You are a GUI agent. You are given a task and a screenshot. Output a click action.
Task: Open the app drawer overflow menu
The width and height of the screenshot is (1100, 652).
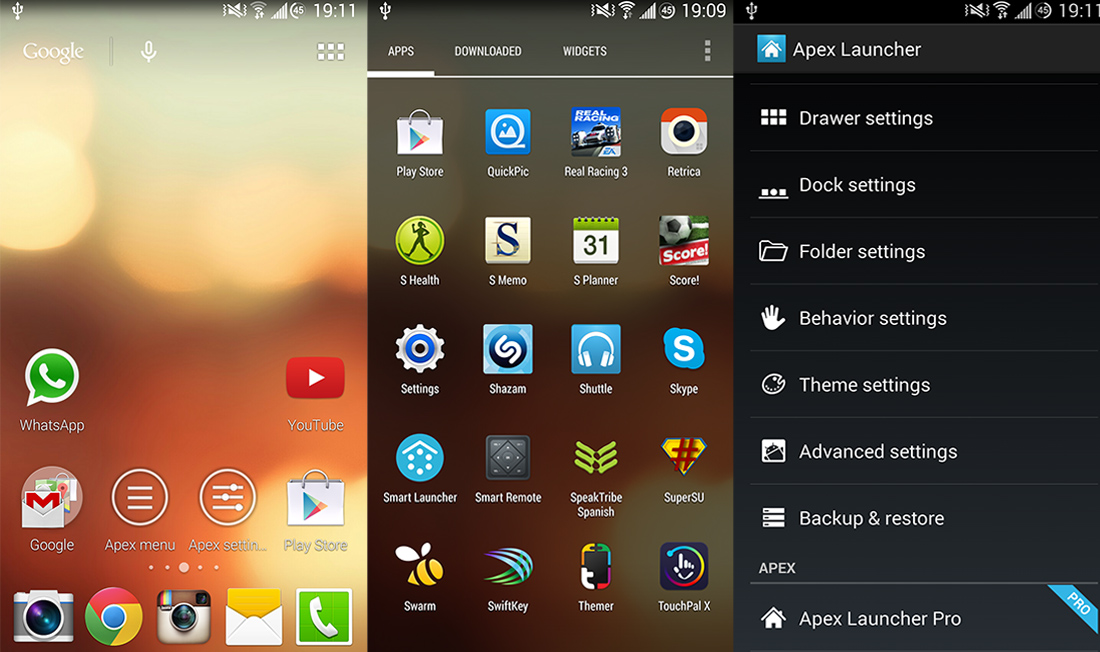[x=707, y=50]
